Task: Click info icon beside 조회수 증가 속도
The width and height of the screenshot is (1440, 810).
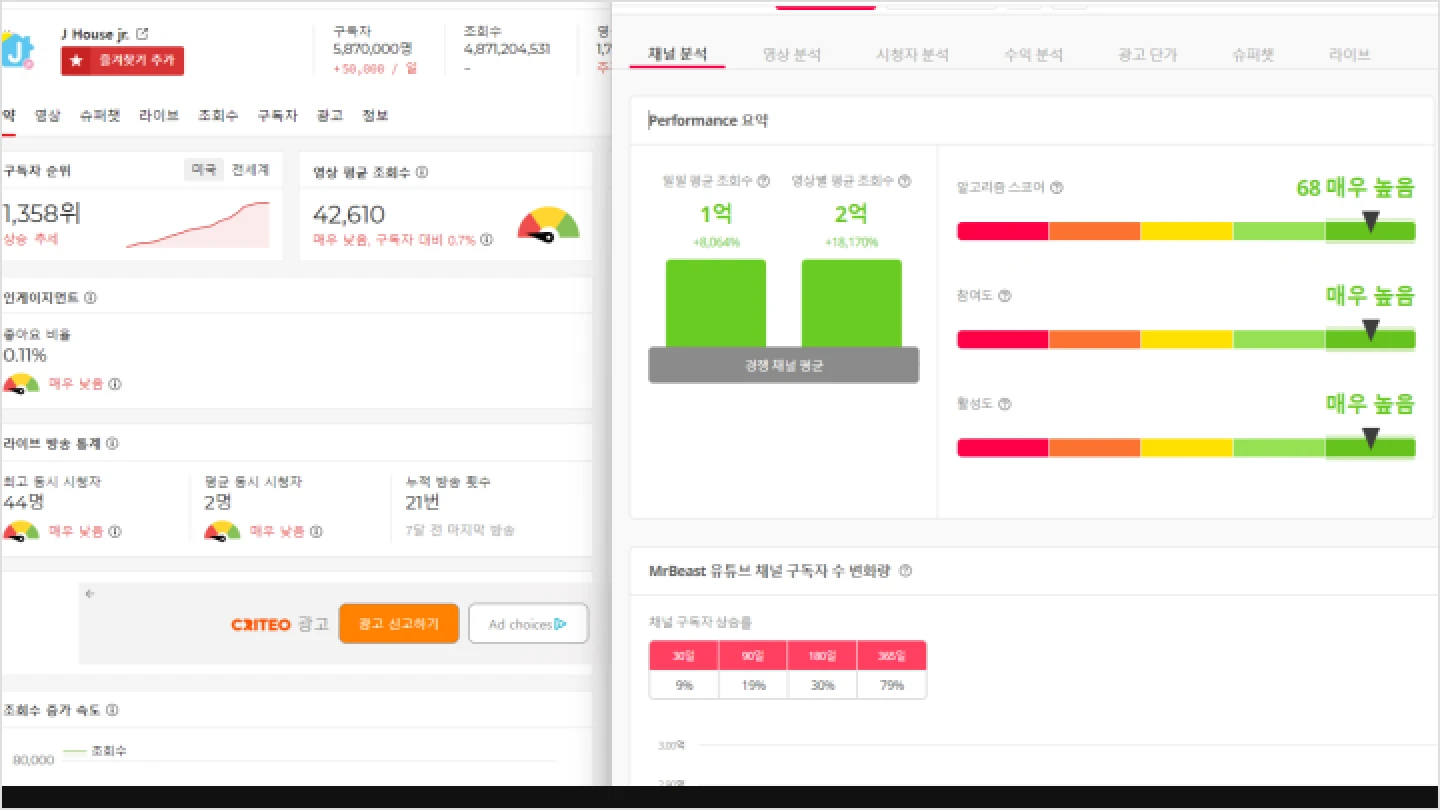Action: 112,710
